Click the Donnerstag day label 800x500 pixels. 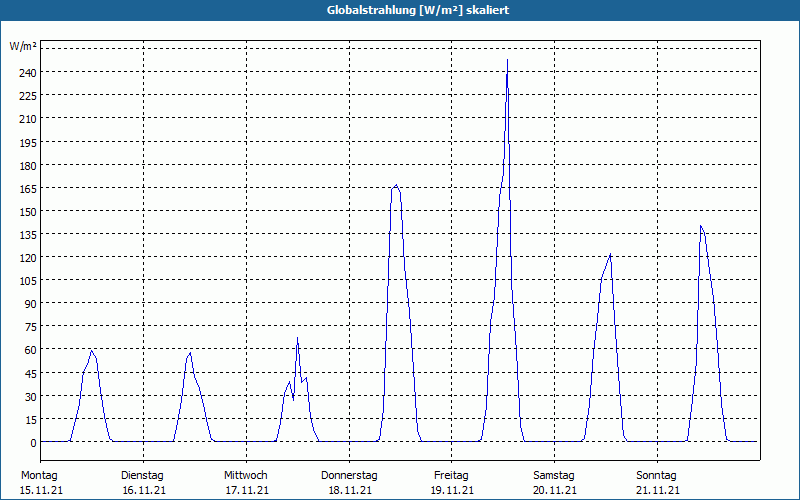(349, 476)
